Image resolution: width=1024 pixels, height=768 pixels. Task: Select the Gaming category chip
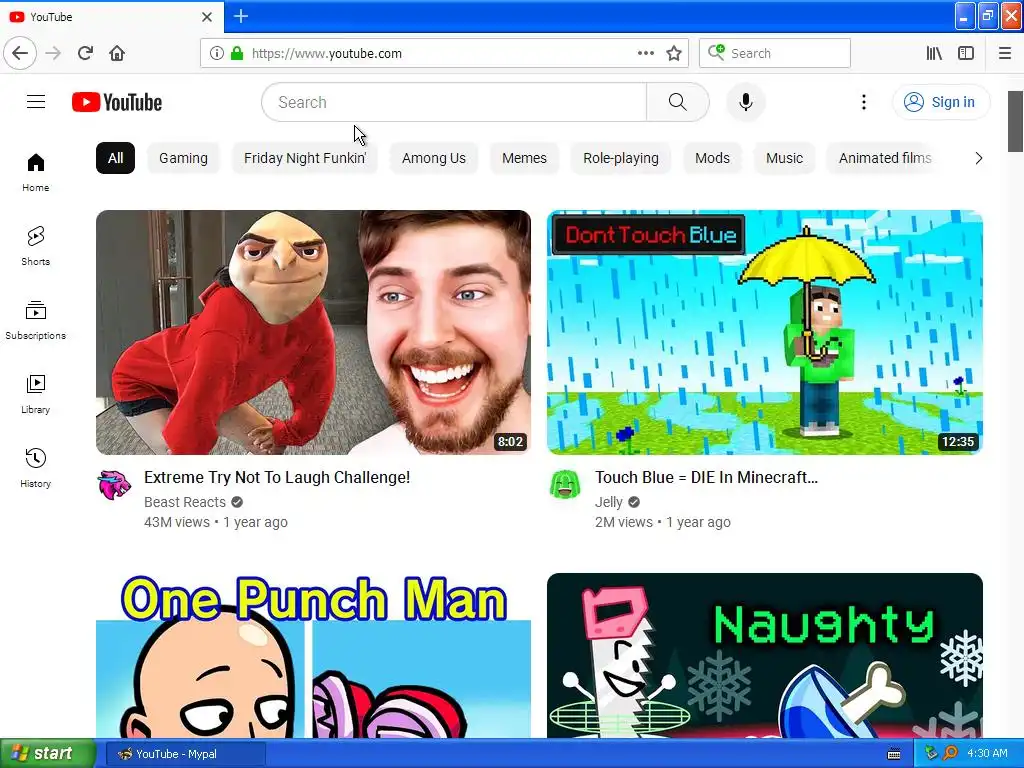[x=184, y=158]
